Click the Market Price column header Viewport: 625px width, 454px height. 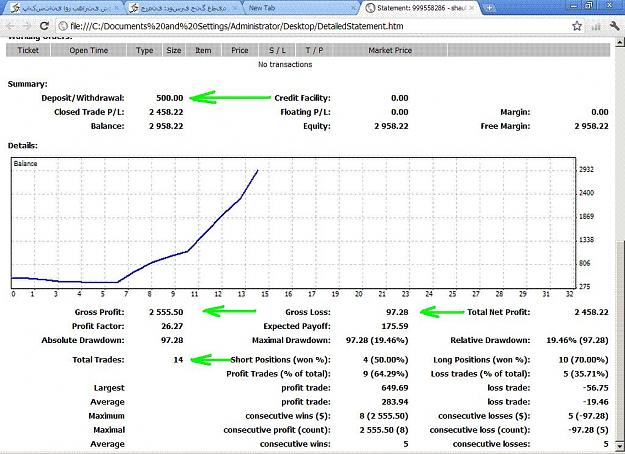tap(390, 50)
